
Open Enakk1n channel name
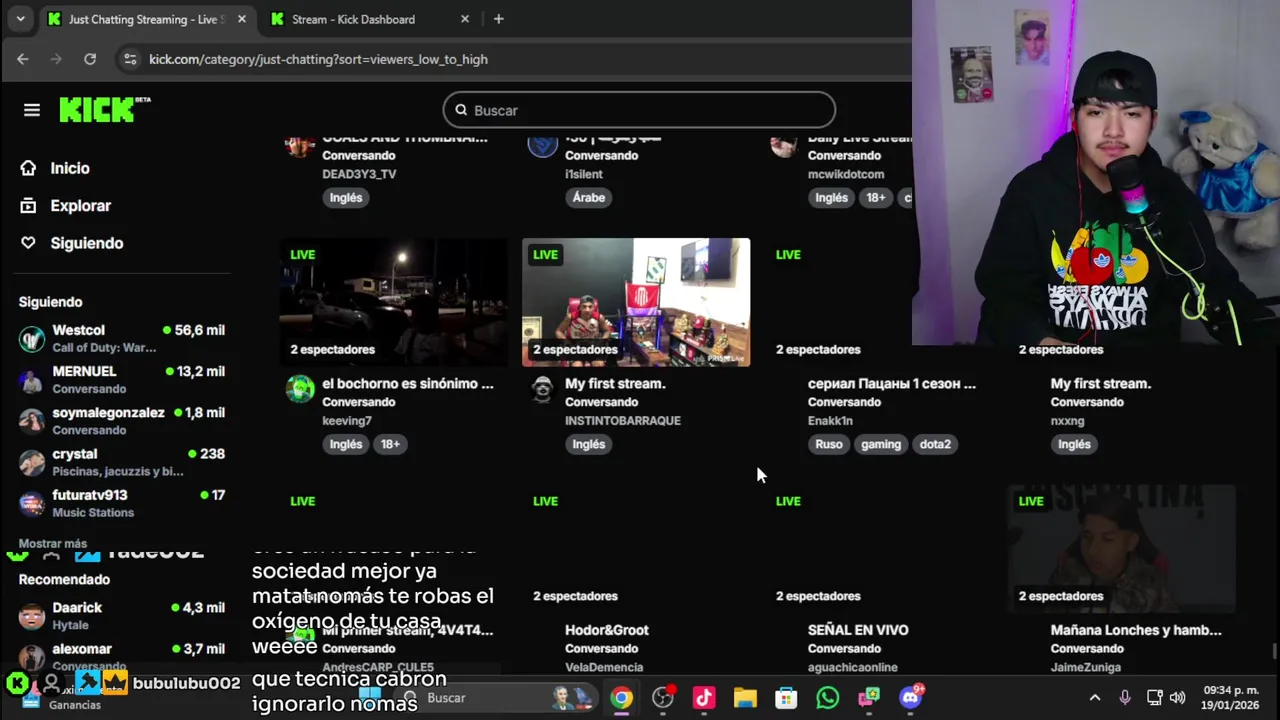tap(830, 421)
